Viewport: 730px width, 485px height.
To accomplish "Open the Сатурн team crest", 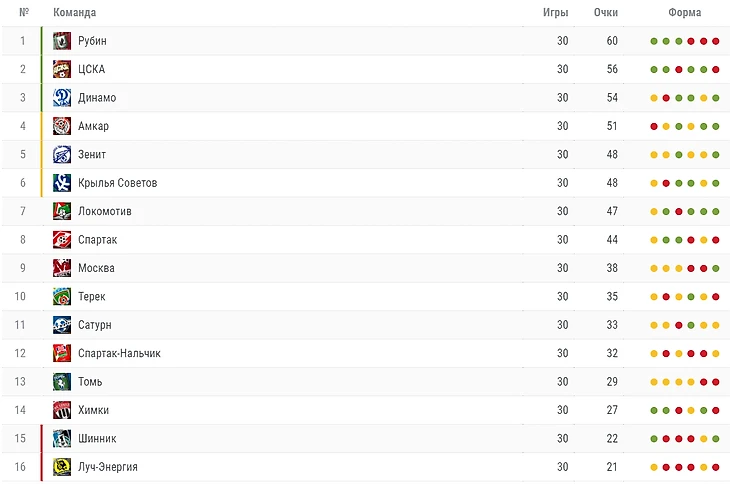I will 61,325.
